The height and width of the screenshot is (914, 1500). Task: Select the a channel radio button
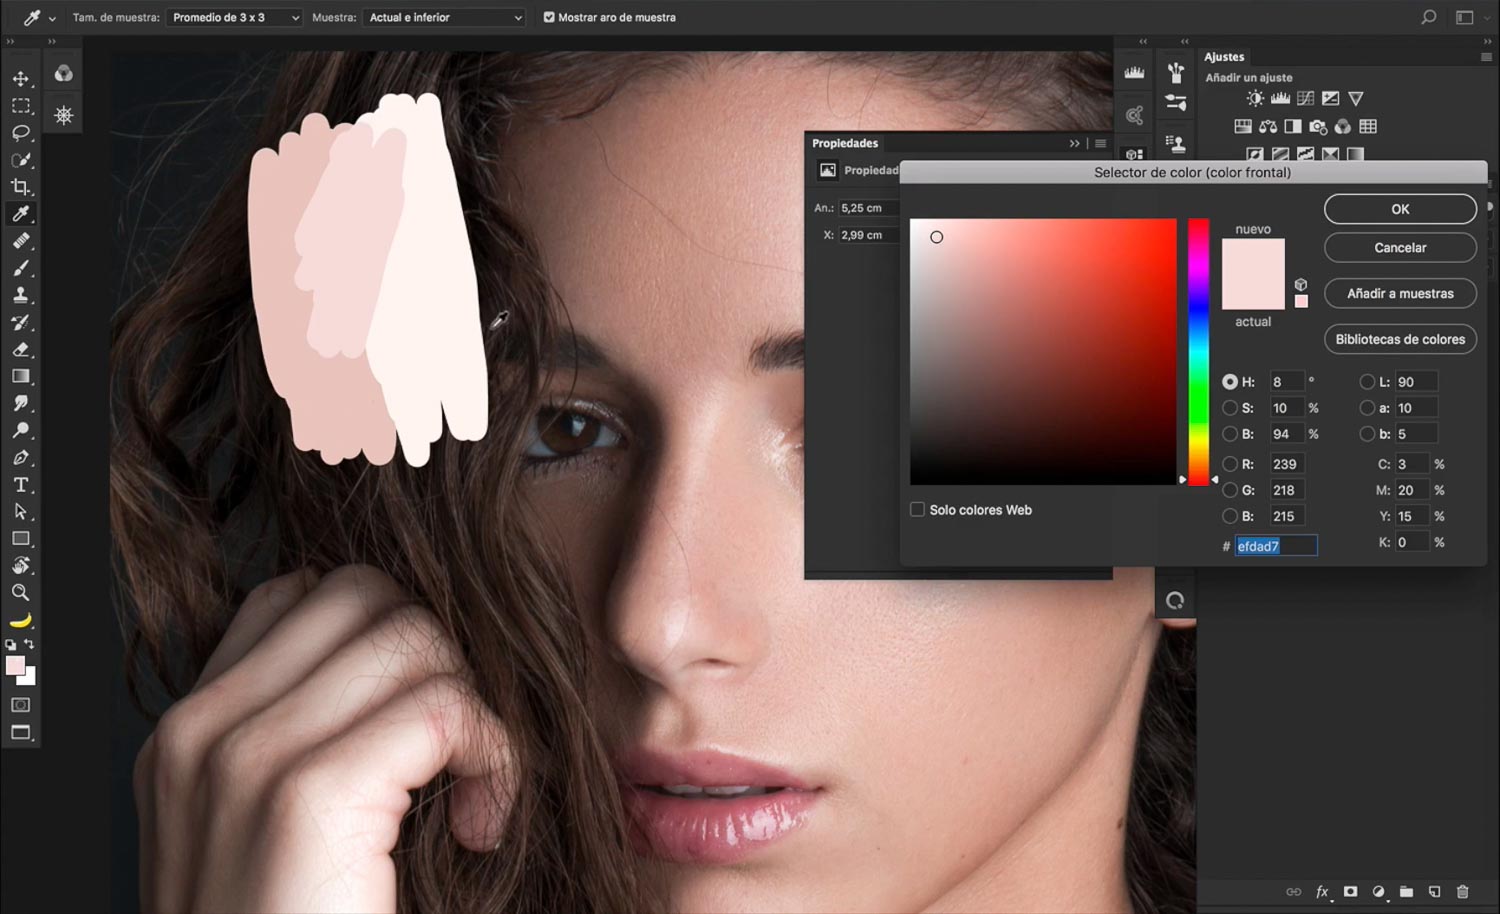pos(1367,408)
